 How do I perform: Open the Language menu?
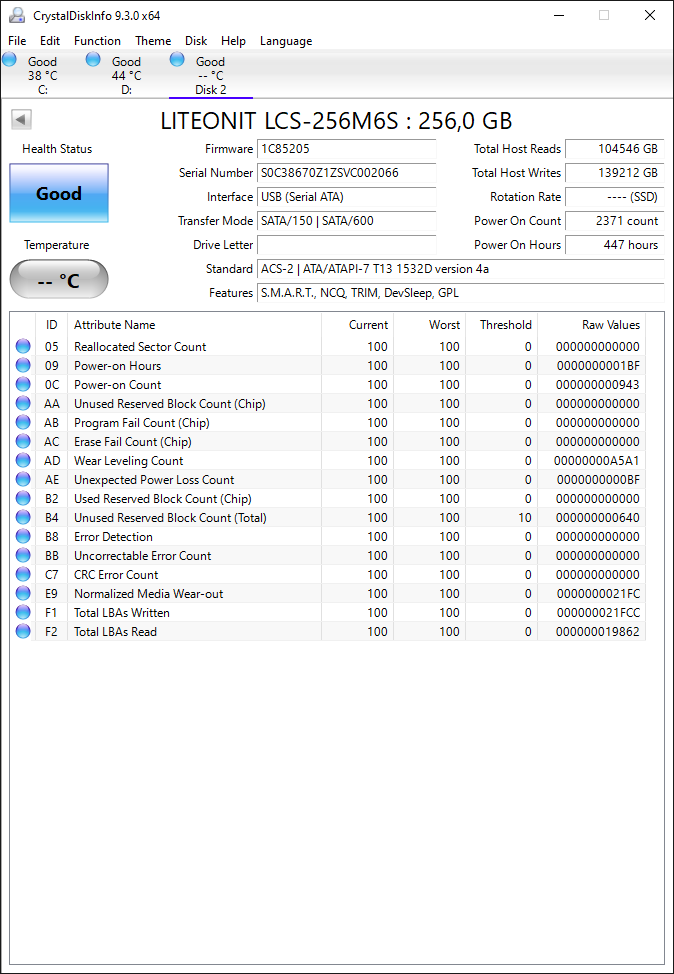coord(286,41)
